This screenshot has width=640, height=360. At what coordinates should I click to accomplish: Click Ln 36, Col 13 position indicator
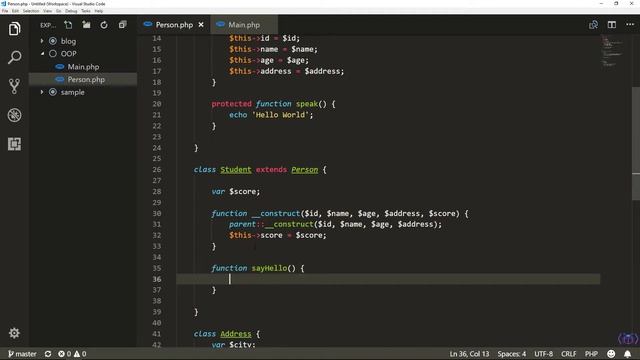click(x=469, y=354)
